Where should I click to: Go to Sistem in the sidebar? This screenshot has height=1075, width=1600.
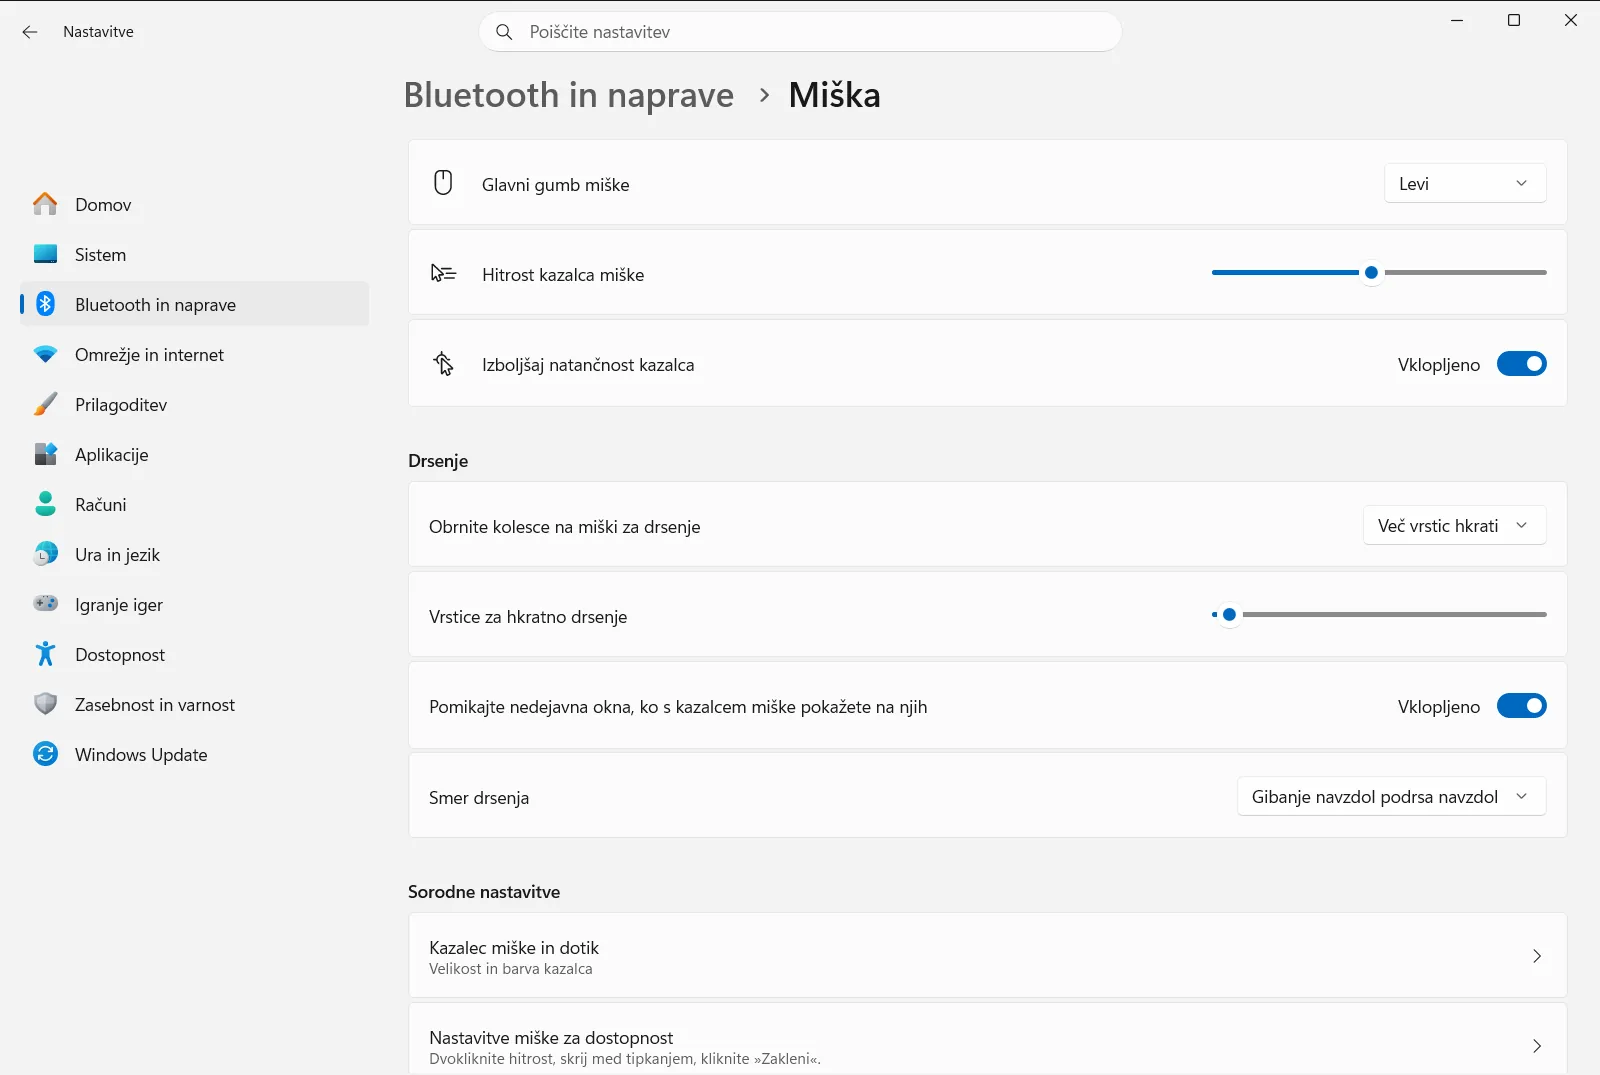(x=194, y=254)
